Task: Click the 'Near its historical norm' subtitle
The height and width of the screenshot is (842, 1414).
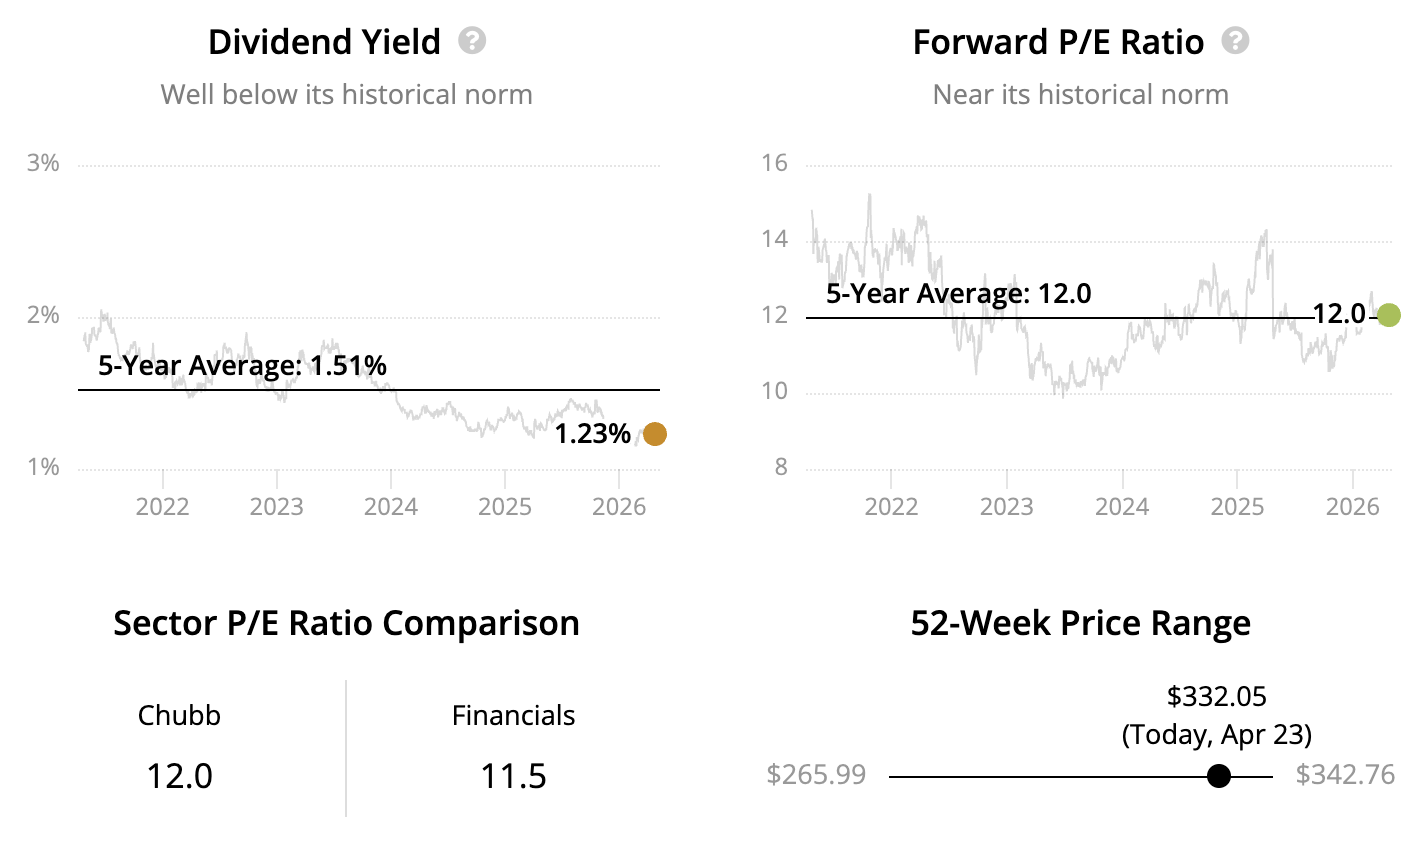Action: click(1080, 95)
